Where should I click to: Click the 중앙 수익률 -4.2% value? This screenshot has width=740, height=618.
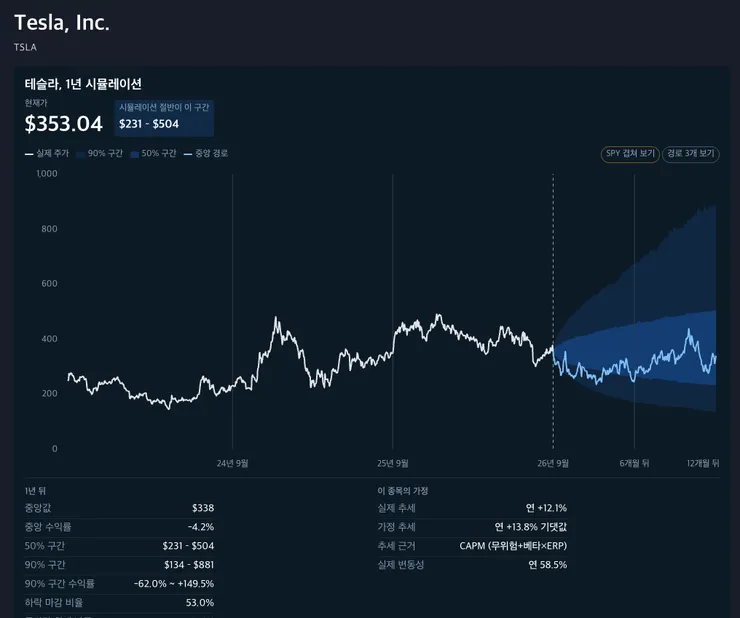[201, 527]
